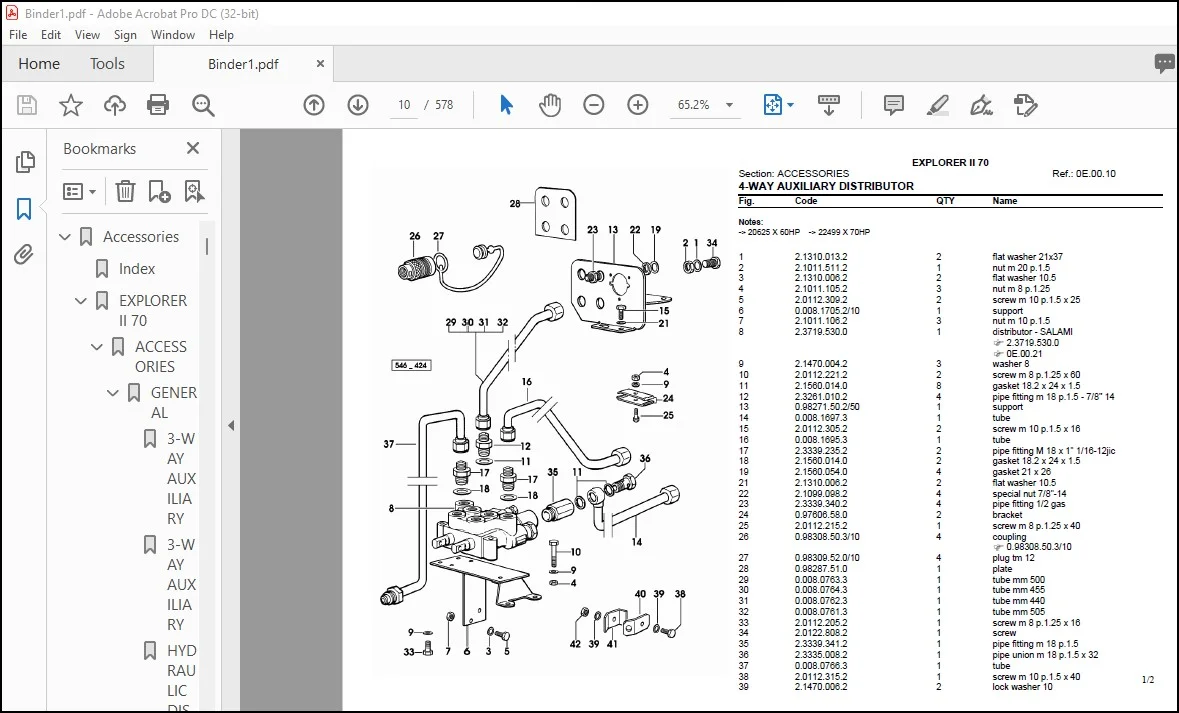Open the View menu

click(x=87, y=35)
